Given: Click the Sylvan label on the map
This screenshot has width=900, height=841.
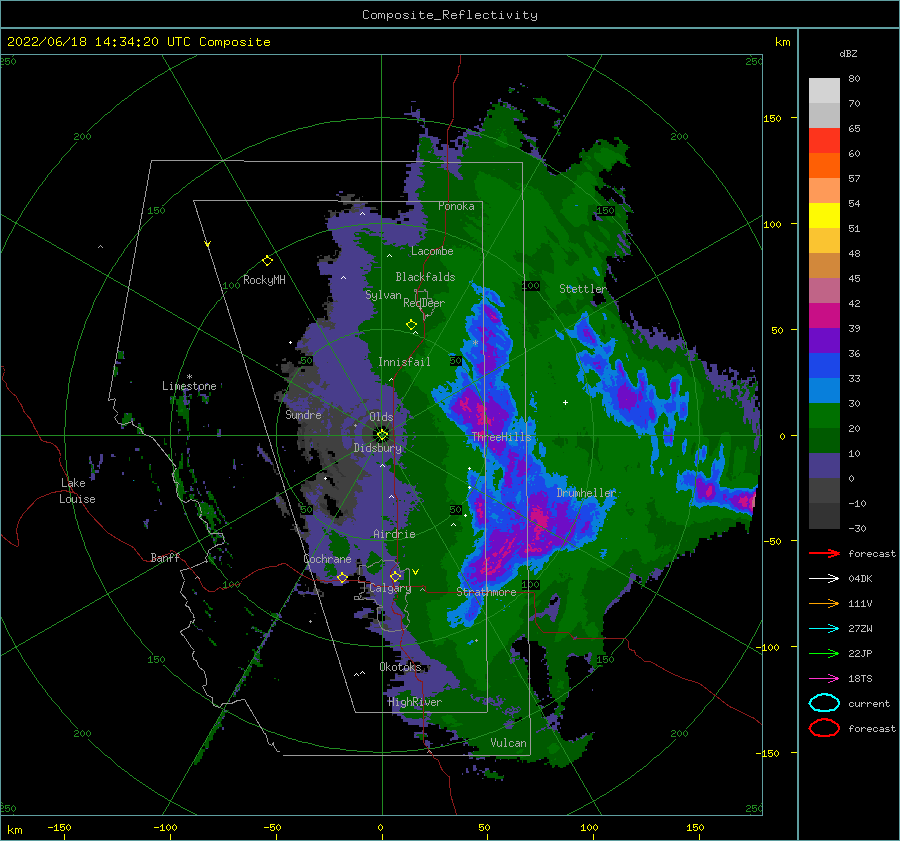Looking at the screenshot, I should coord(383,295).
